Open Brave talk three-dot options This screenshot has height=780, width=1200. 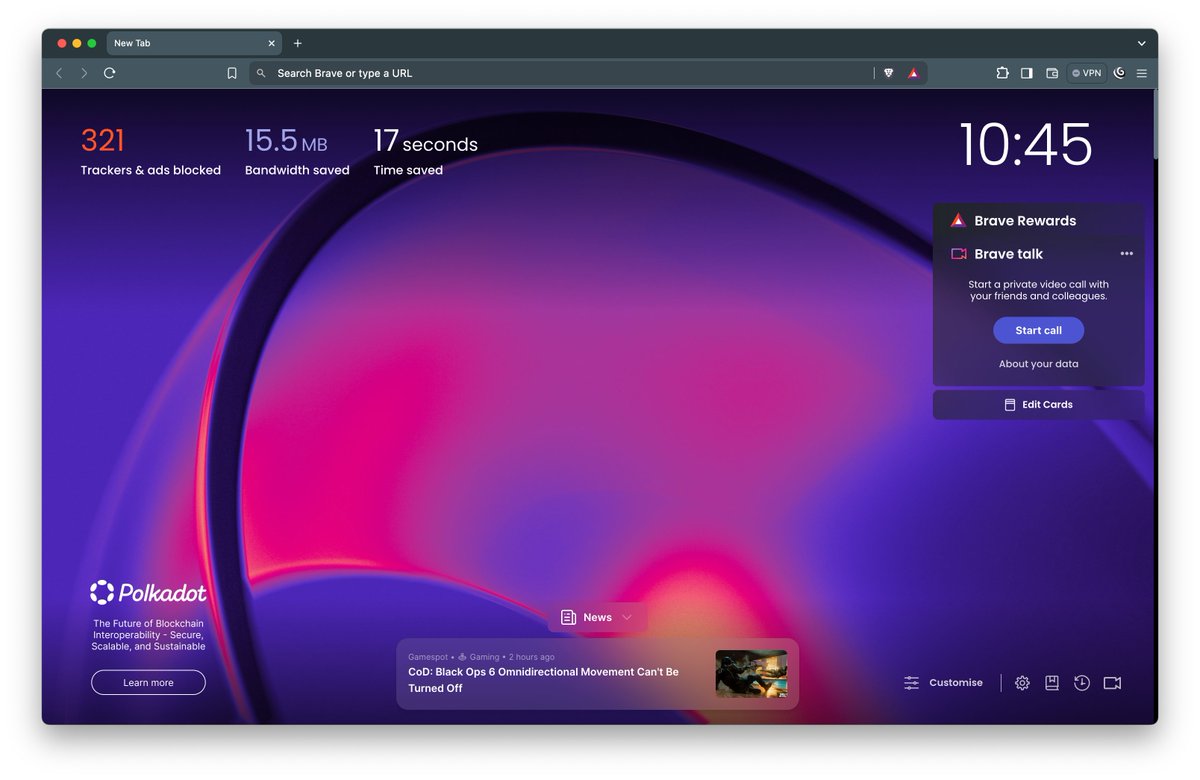(x=1127, y=254)
